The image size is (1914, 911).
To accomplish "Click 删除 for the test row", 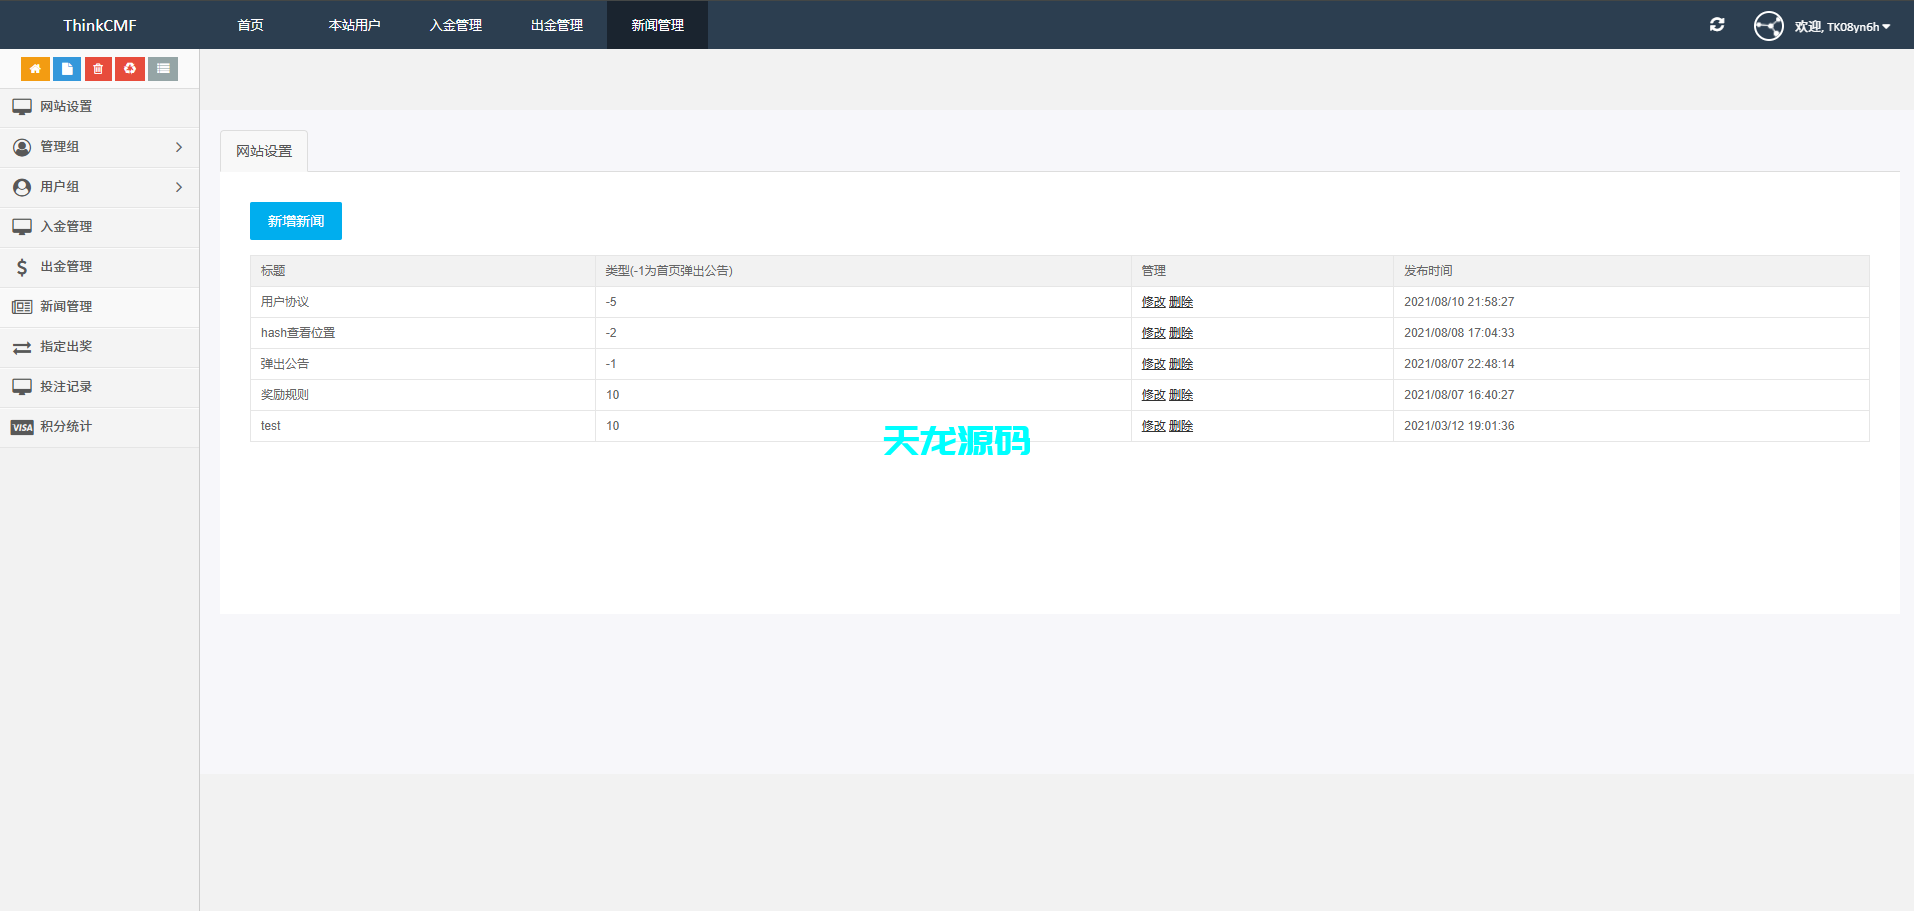I will [1181, 426].
